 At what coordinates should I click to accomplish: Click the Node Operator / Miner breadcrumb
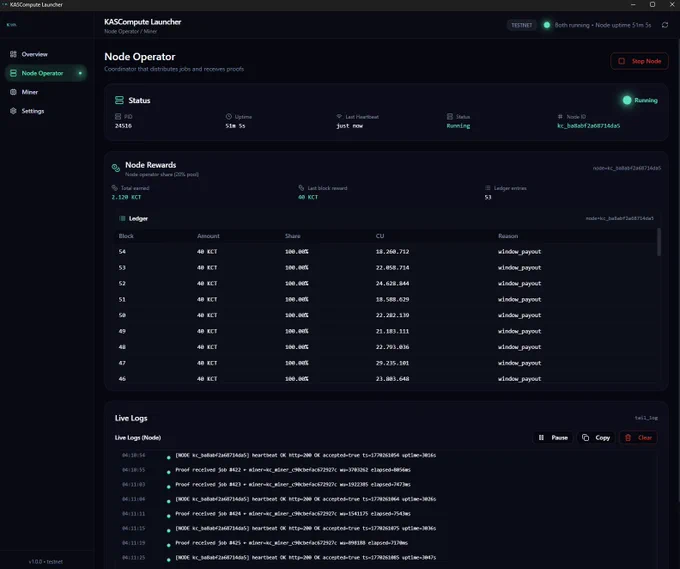tap(131, 31)
